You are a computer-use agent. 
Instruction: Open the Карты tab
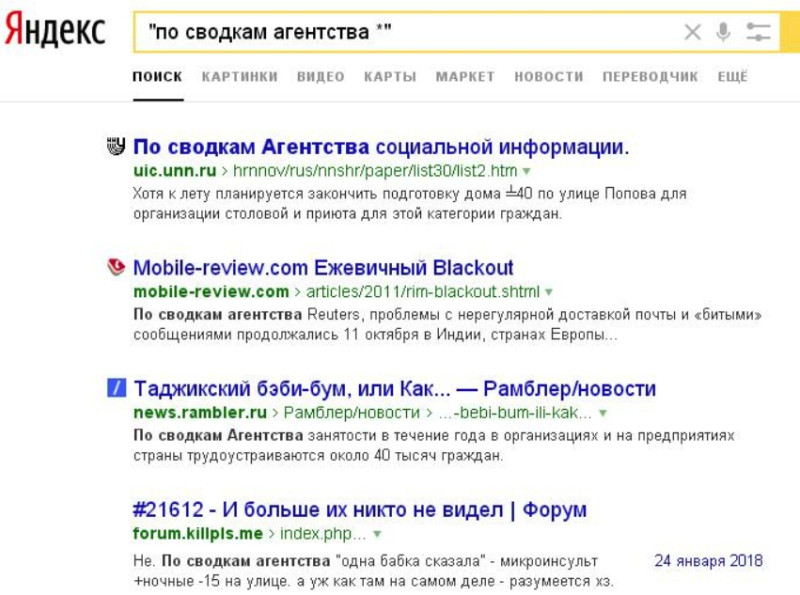390,77
